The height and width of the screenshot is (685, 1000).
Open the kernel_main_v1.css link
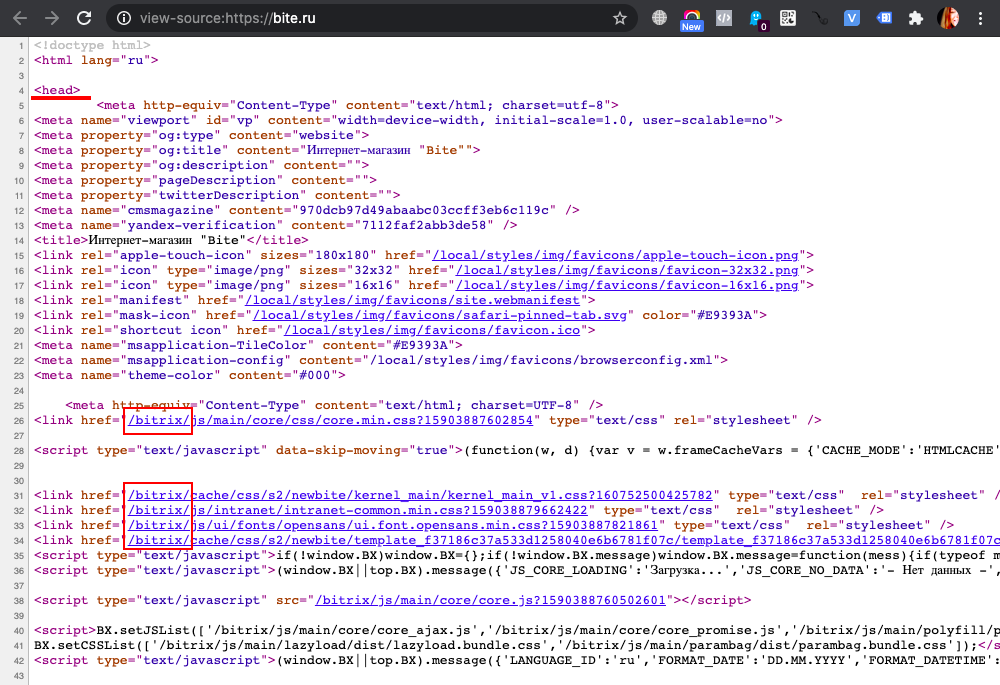point(420,496)
